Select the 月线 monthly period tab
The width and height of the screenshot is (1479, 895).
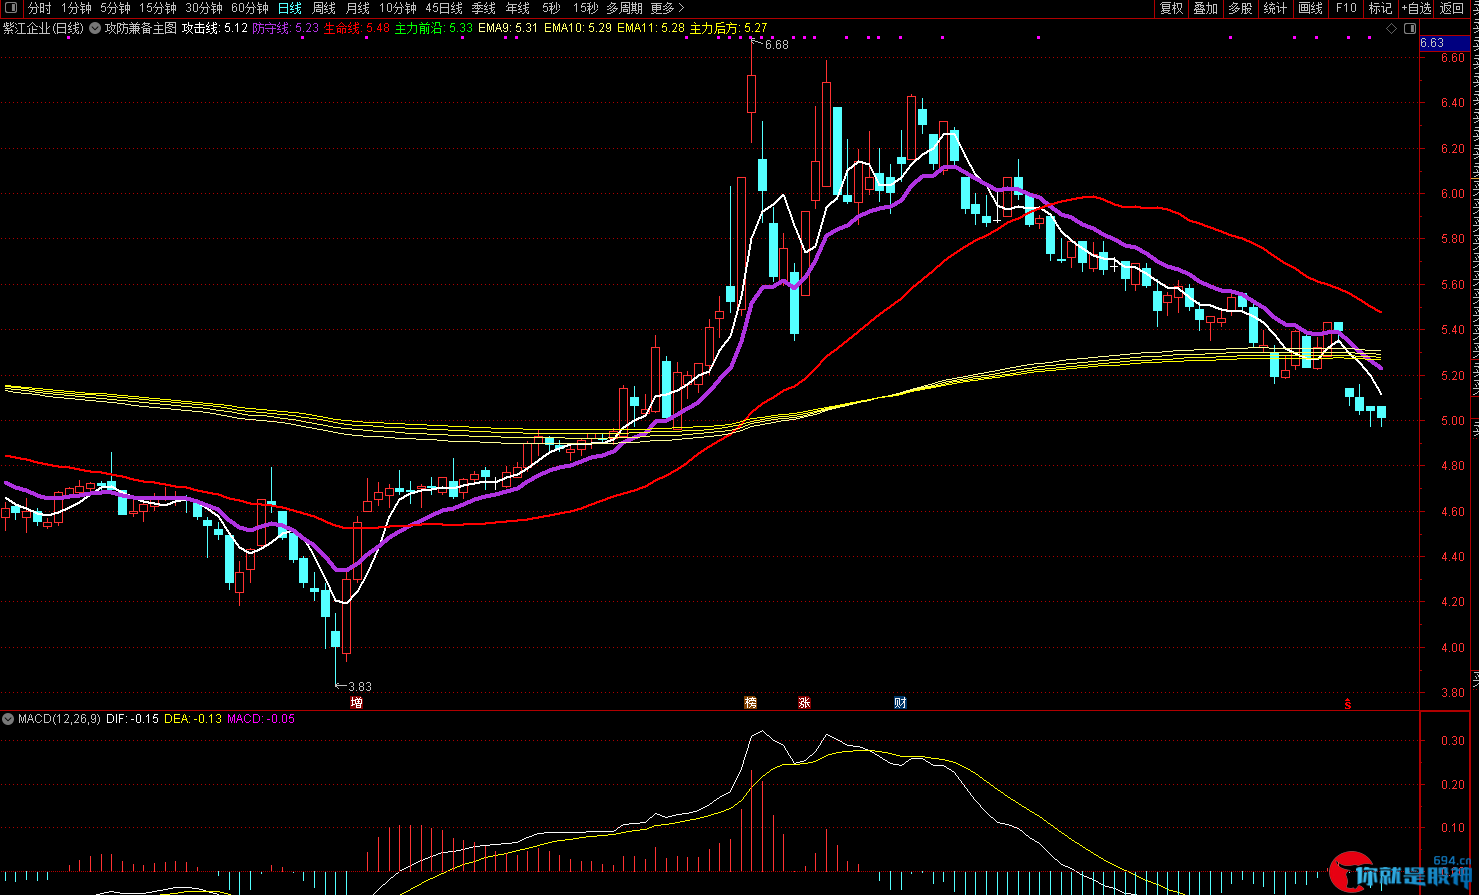[357, 8]
